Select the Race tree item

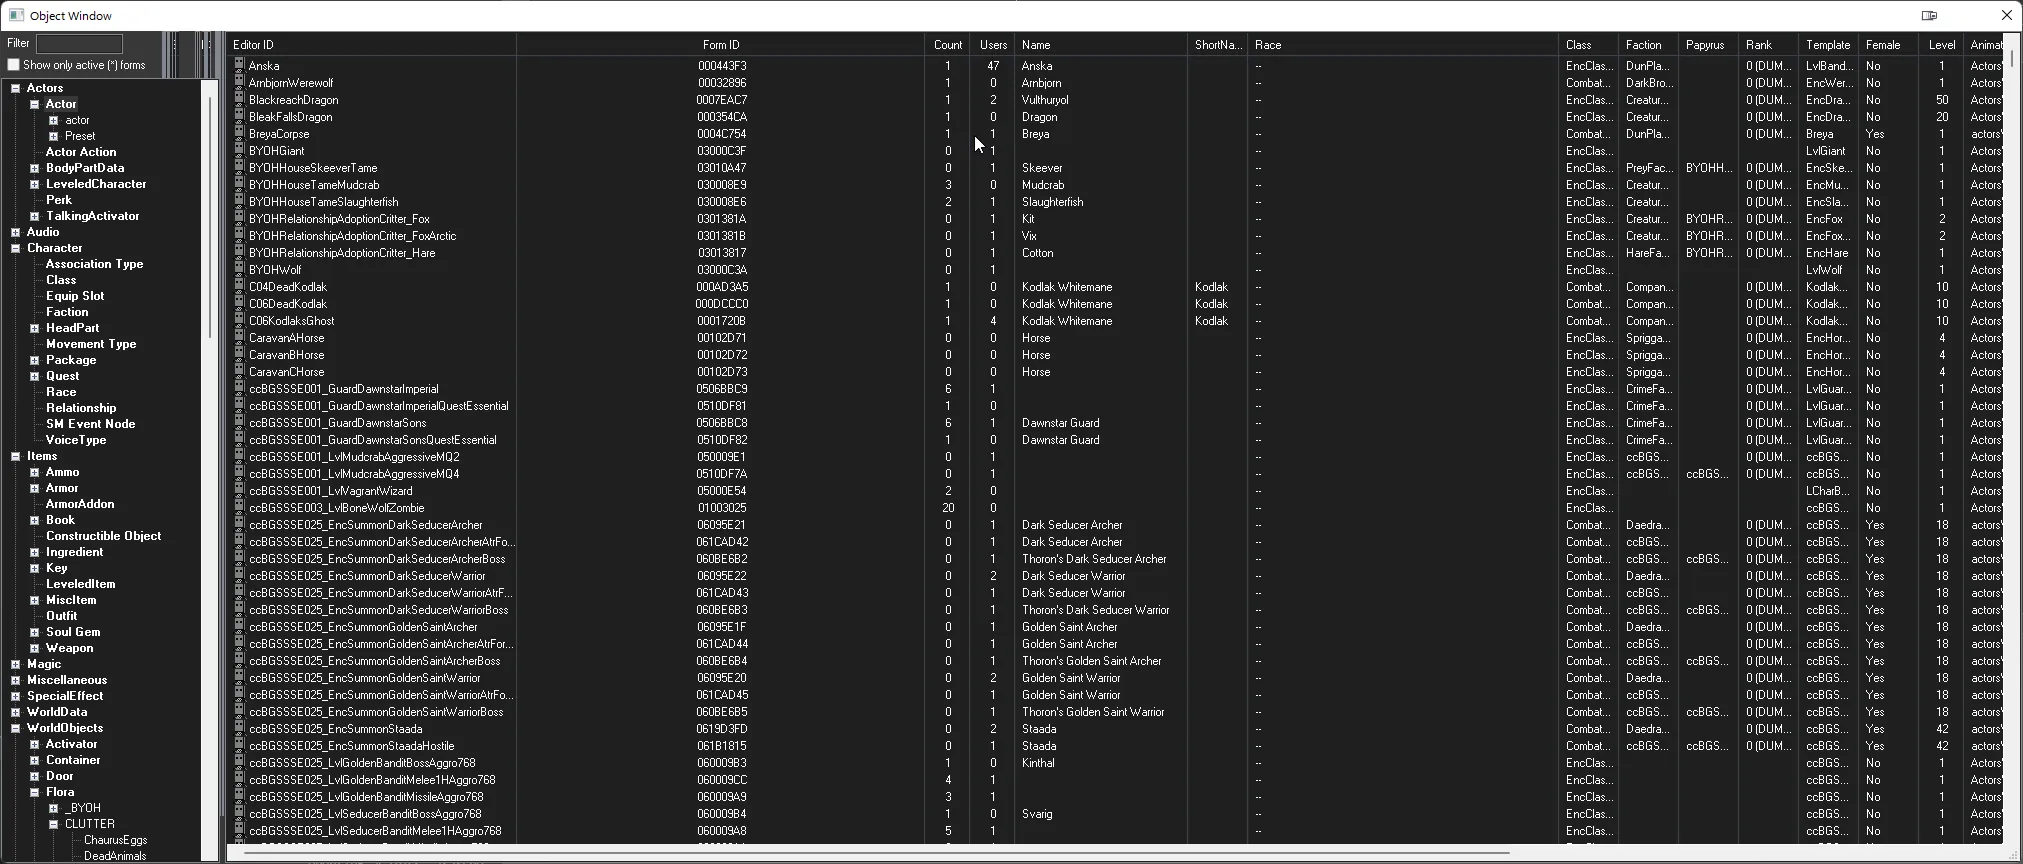tap(61, 392)
